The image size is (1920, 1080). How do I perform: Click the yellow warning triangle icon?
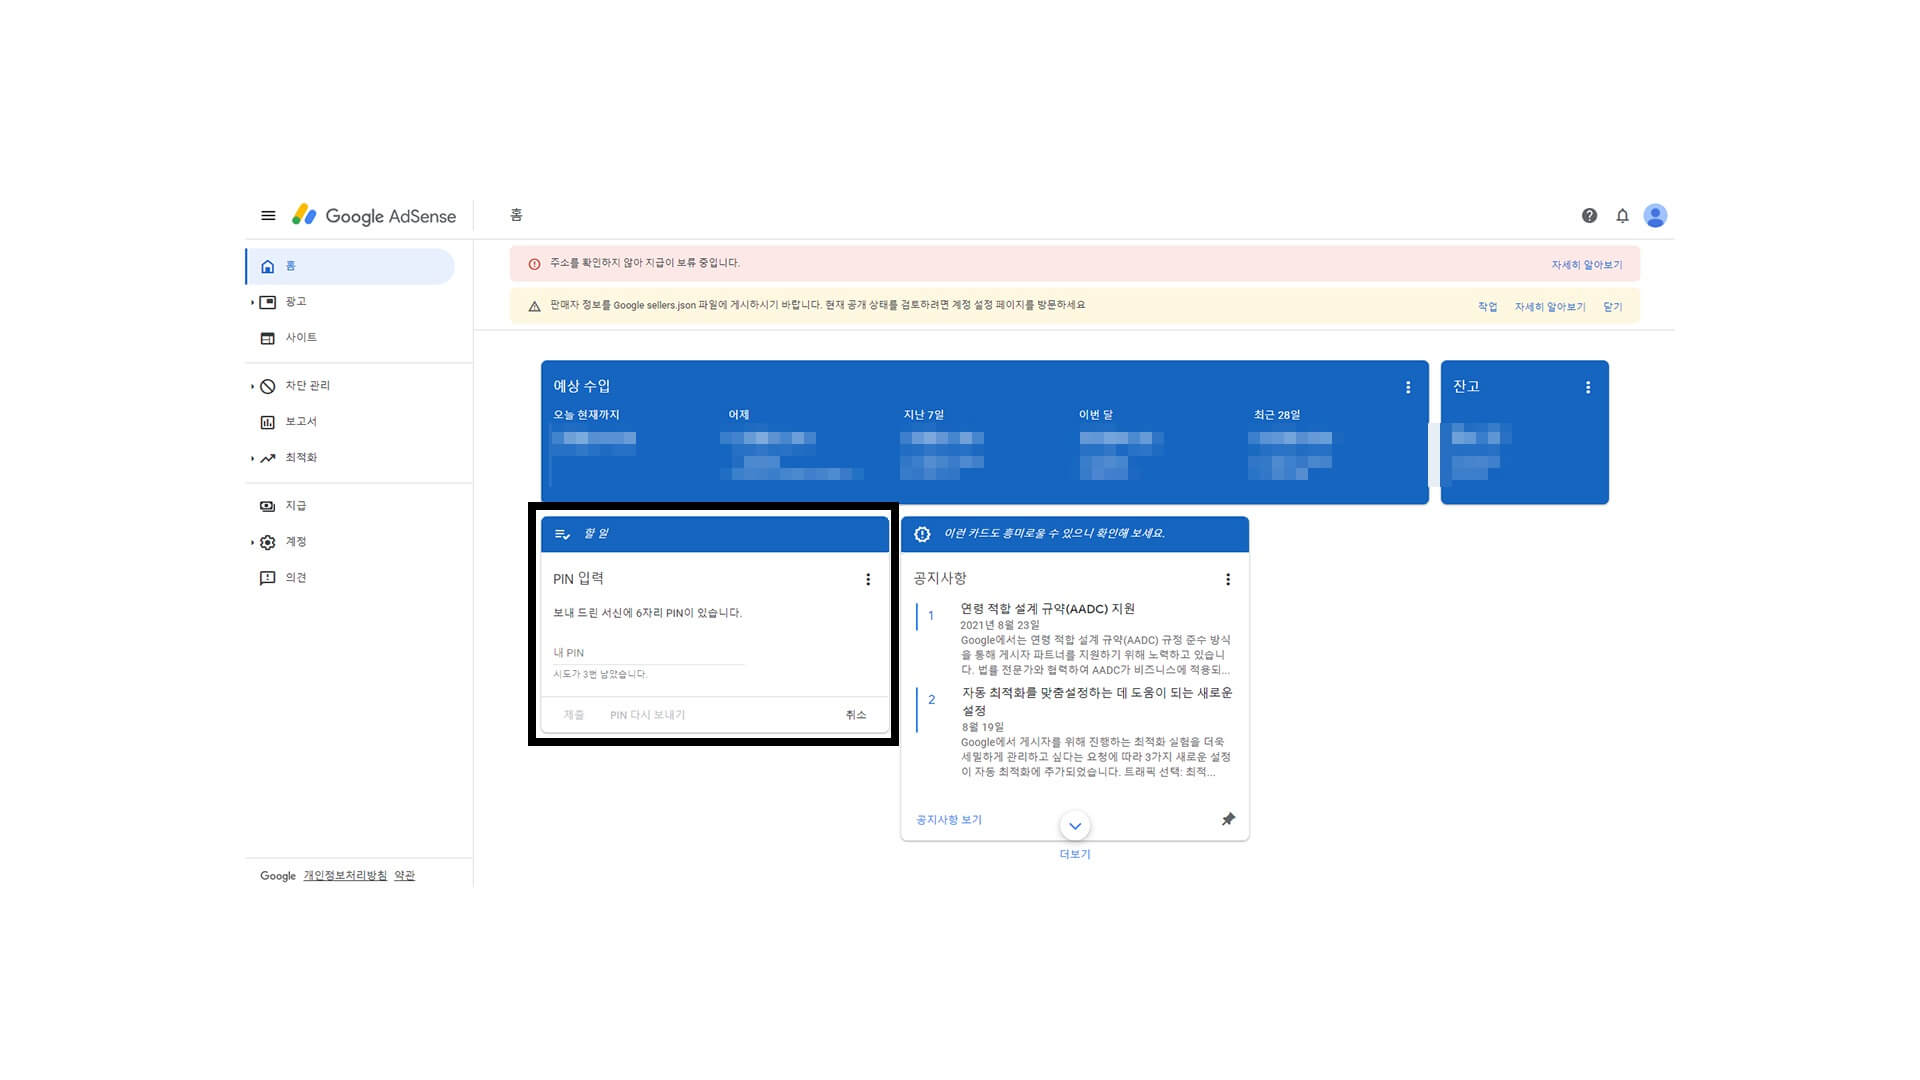534,306
